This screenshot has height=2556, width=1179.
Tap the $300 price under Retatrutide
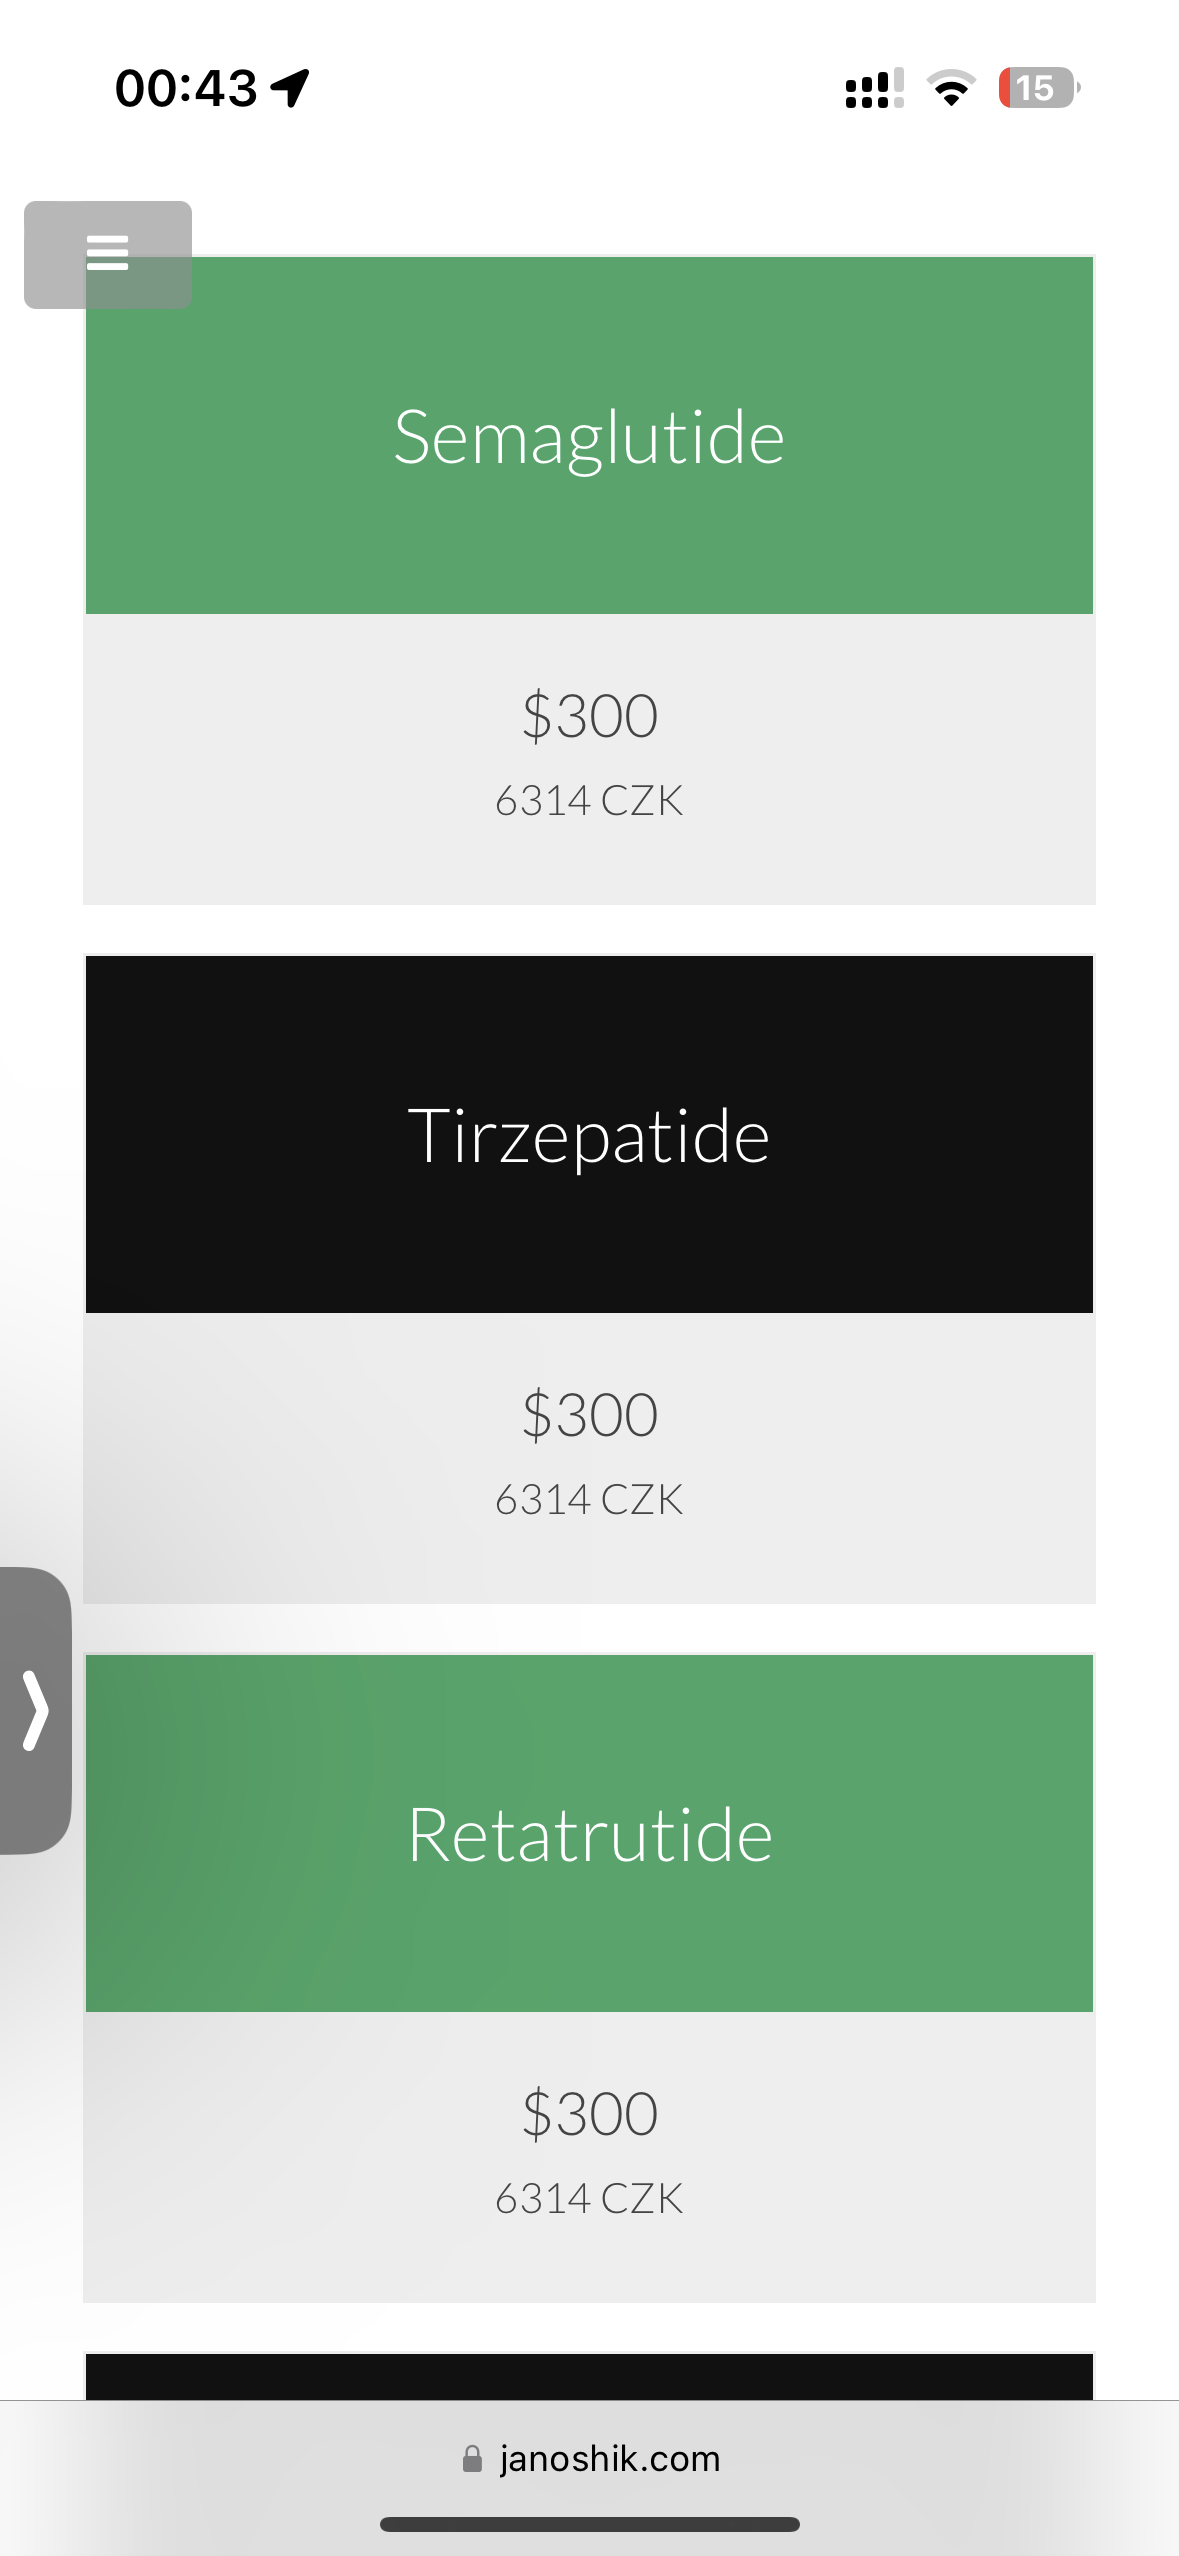(589, 2114)
